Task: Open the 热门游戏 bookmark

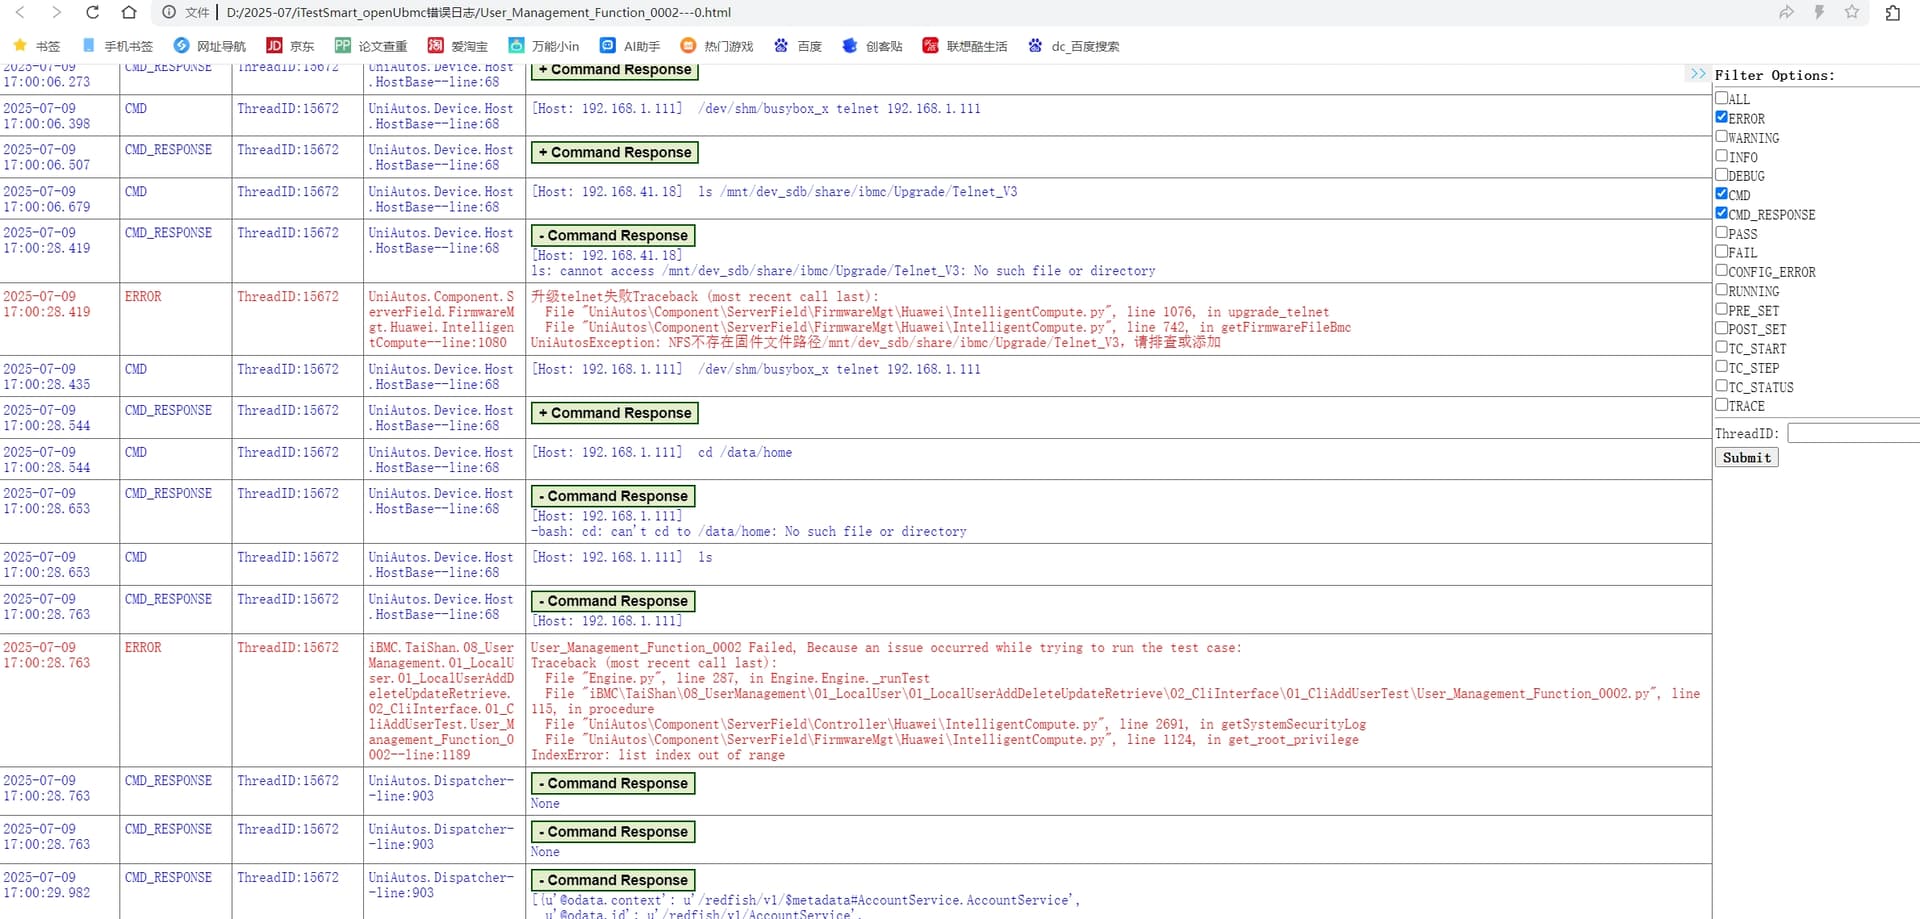Action: (717, 46)
